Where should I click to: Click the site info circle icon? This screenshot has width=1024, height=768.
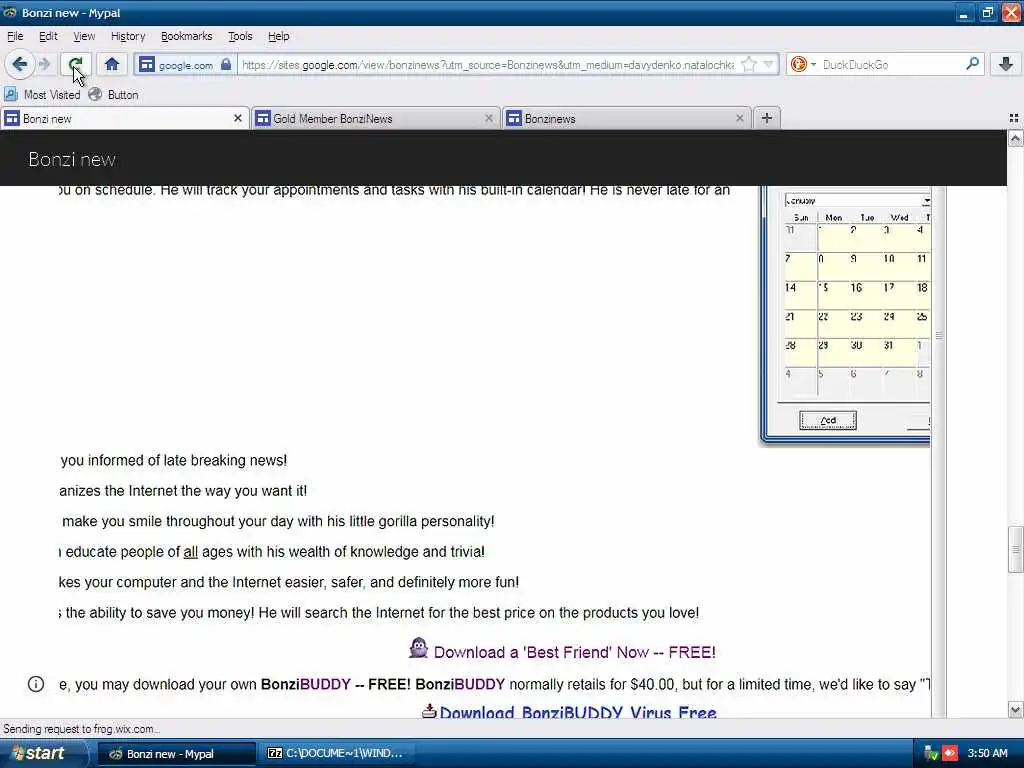click(x=36, y=684)
